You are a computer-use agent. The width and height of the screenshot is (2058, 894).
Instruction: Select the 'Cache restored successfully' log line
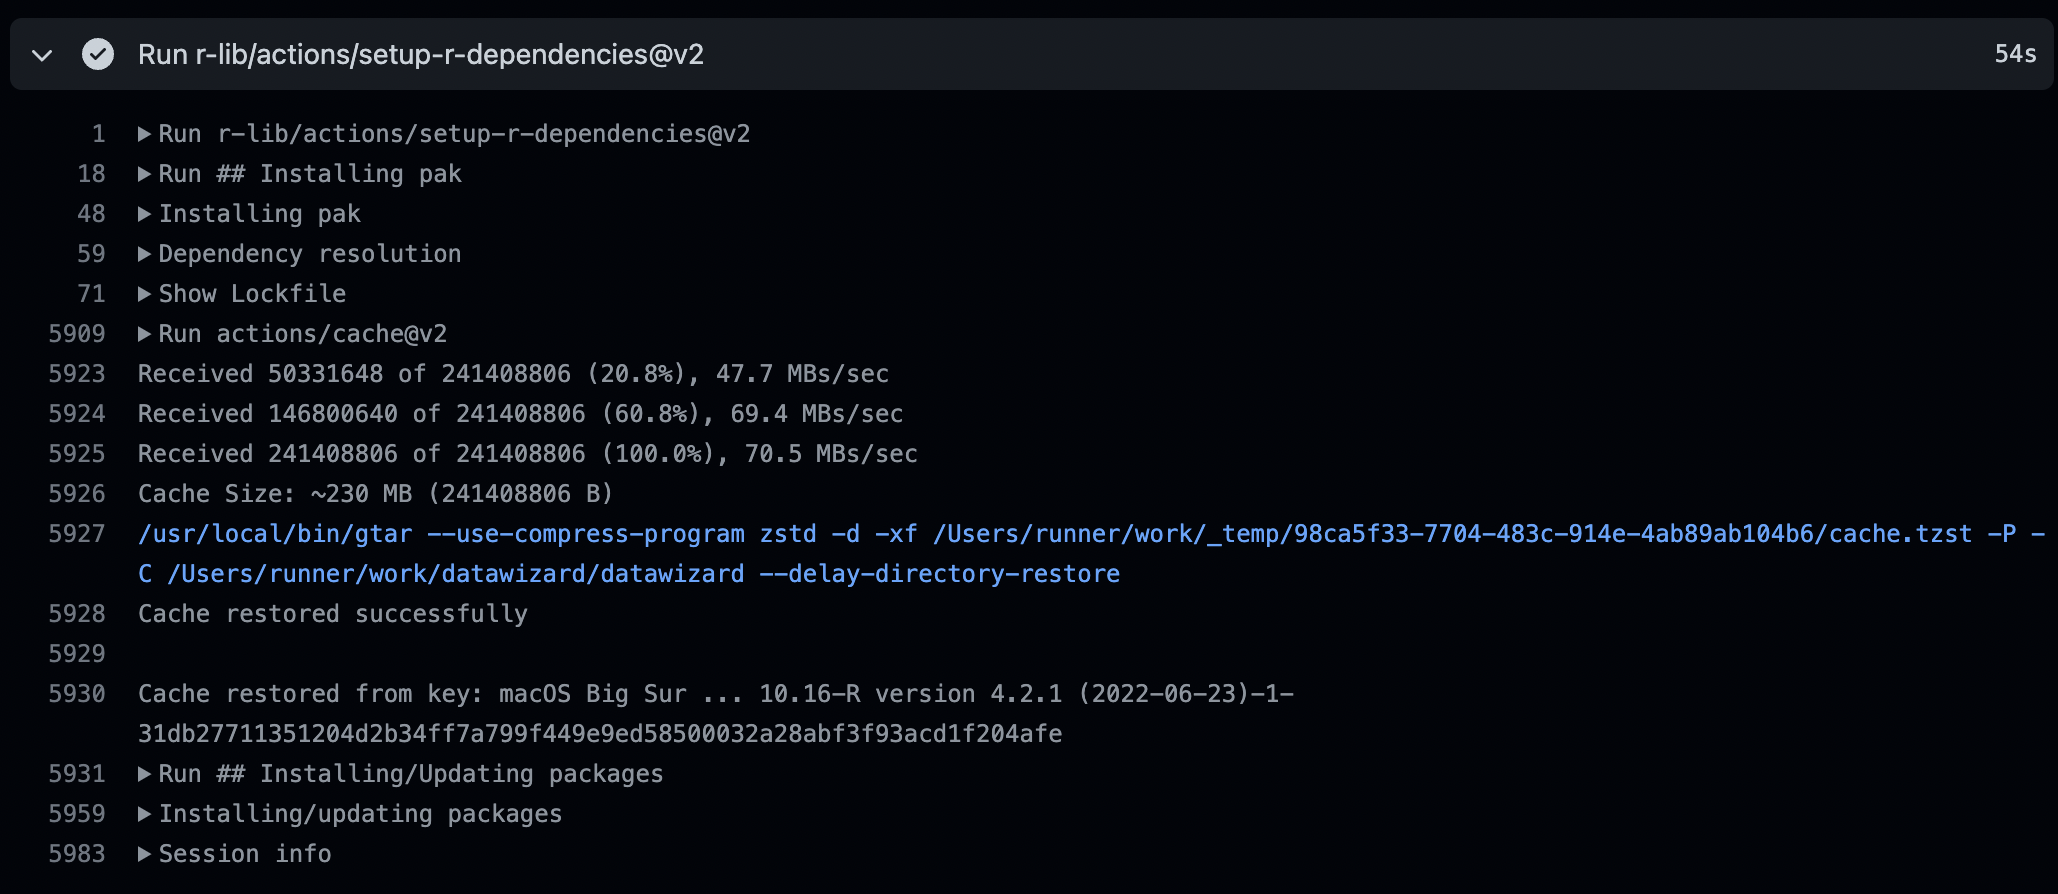pyautogui.click(x=334, y=613)
